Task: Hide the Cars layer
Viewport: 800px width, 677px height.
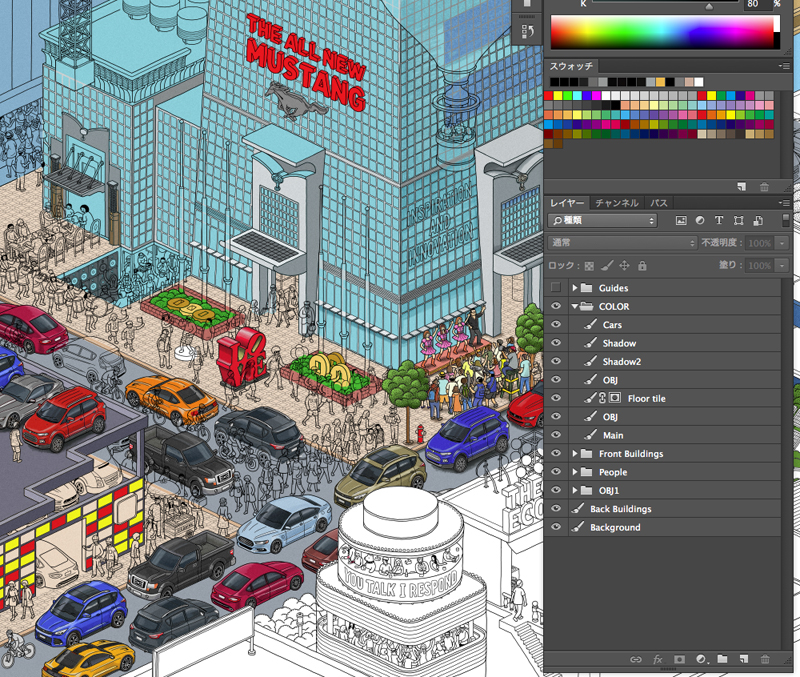Action: coord(556,324)
